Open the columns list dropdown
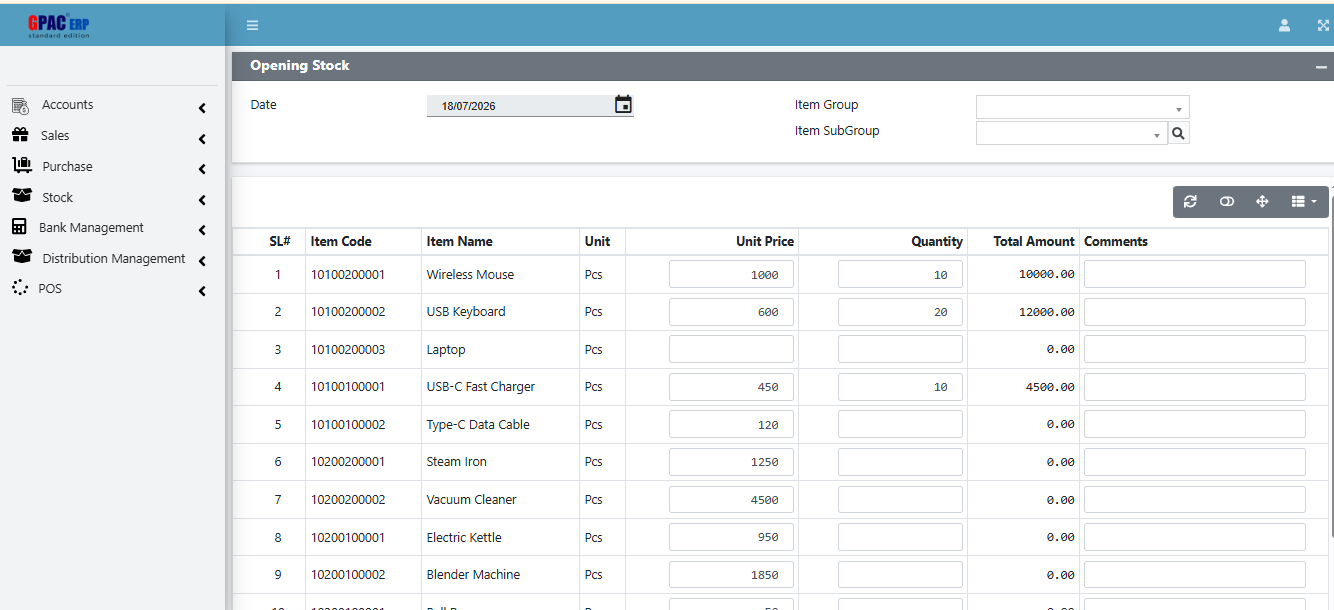 [1303, 201]
